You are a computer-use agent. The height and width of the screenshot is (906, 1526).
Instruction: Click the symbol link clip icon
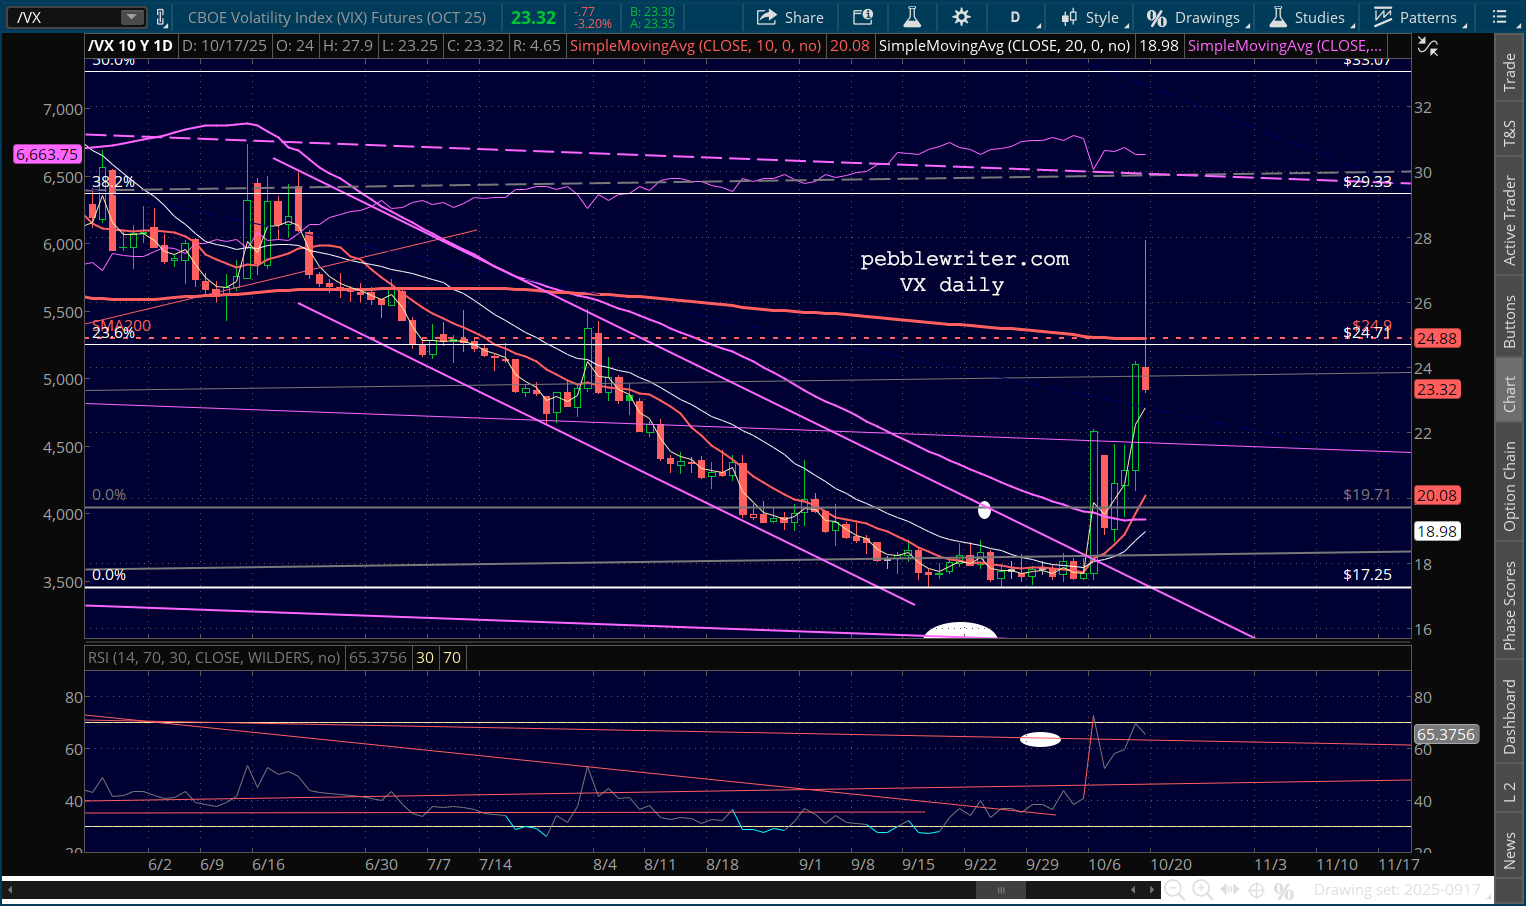pos(161,17)
